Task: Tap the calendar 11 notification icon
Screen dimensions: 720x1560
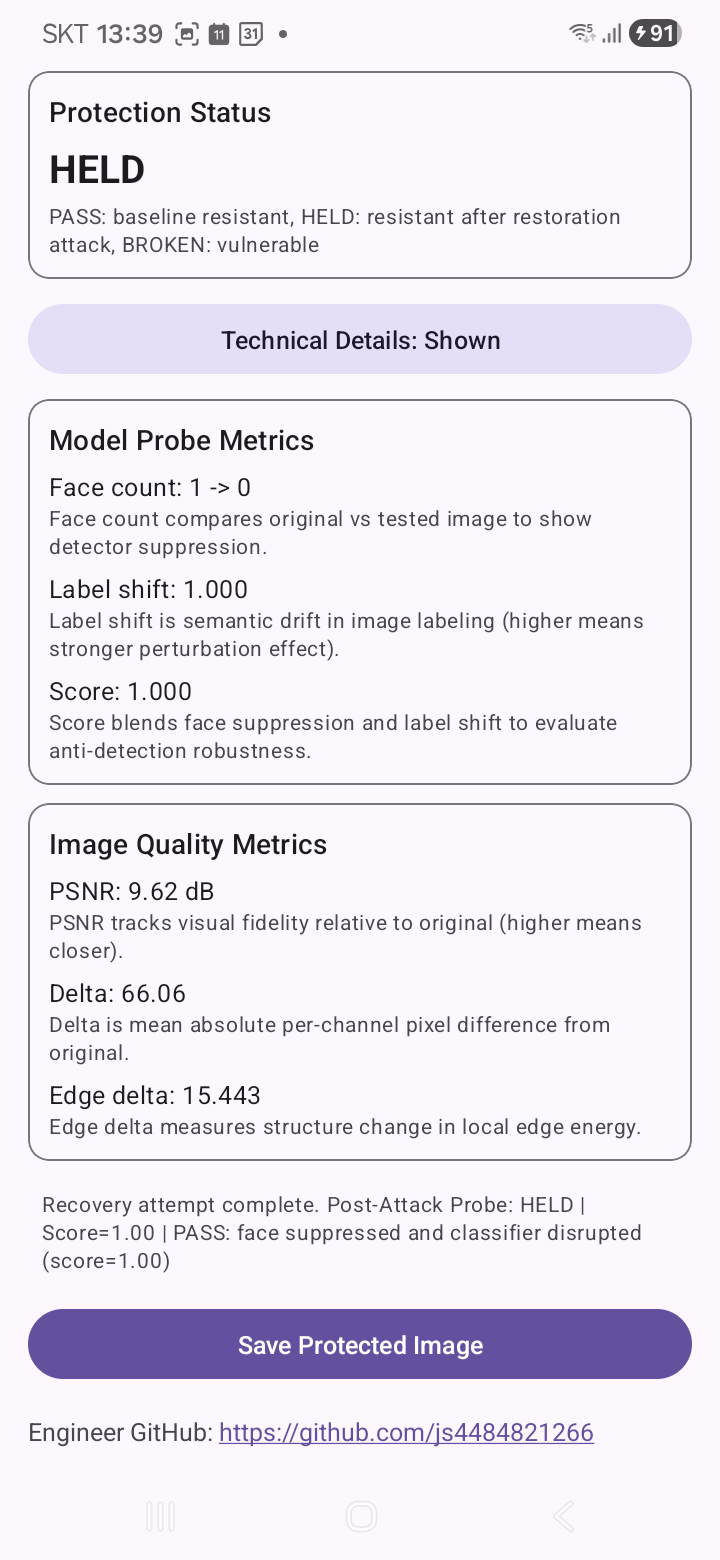Action: [218, 34]
